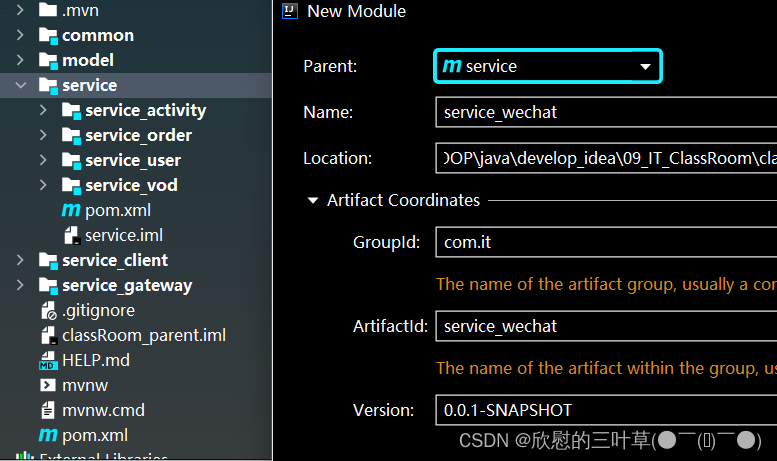Open the Parent module dropdown
This screenshot has height=461, width=777.
point(645,66)
